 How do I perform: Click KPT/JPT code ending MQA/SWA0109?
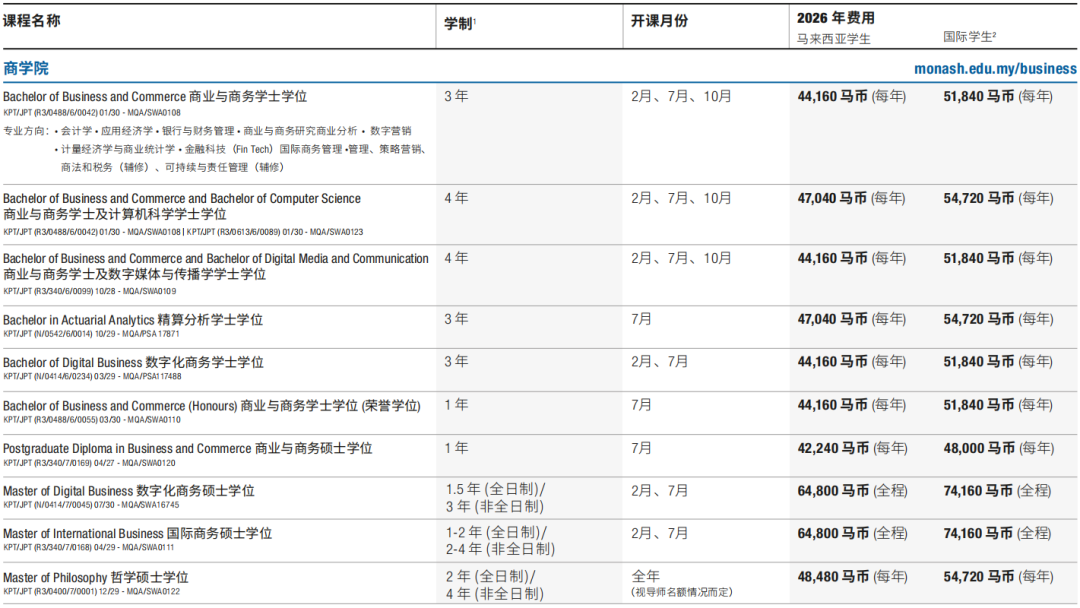[90, 291]
